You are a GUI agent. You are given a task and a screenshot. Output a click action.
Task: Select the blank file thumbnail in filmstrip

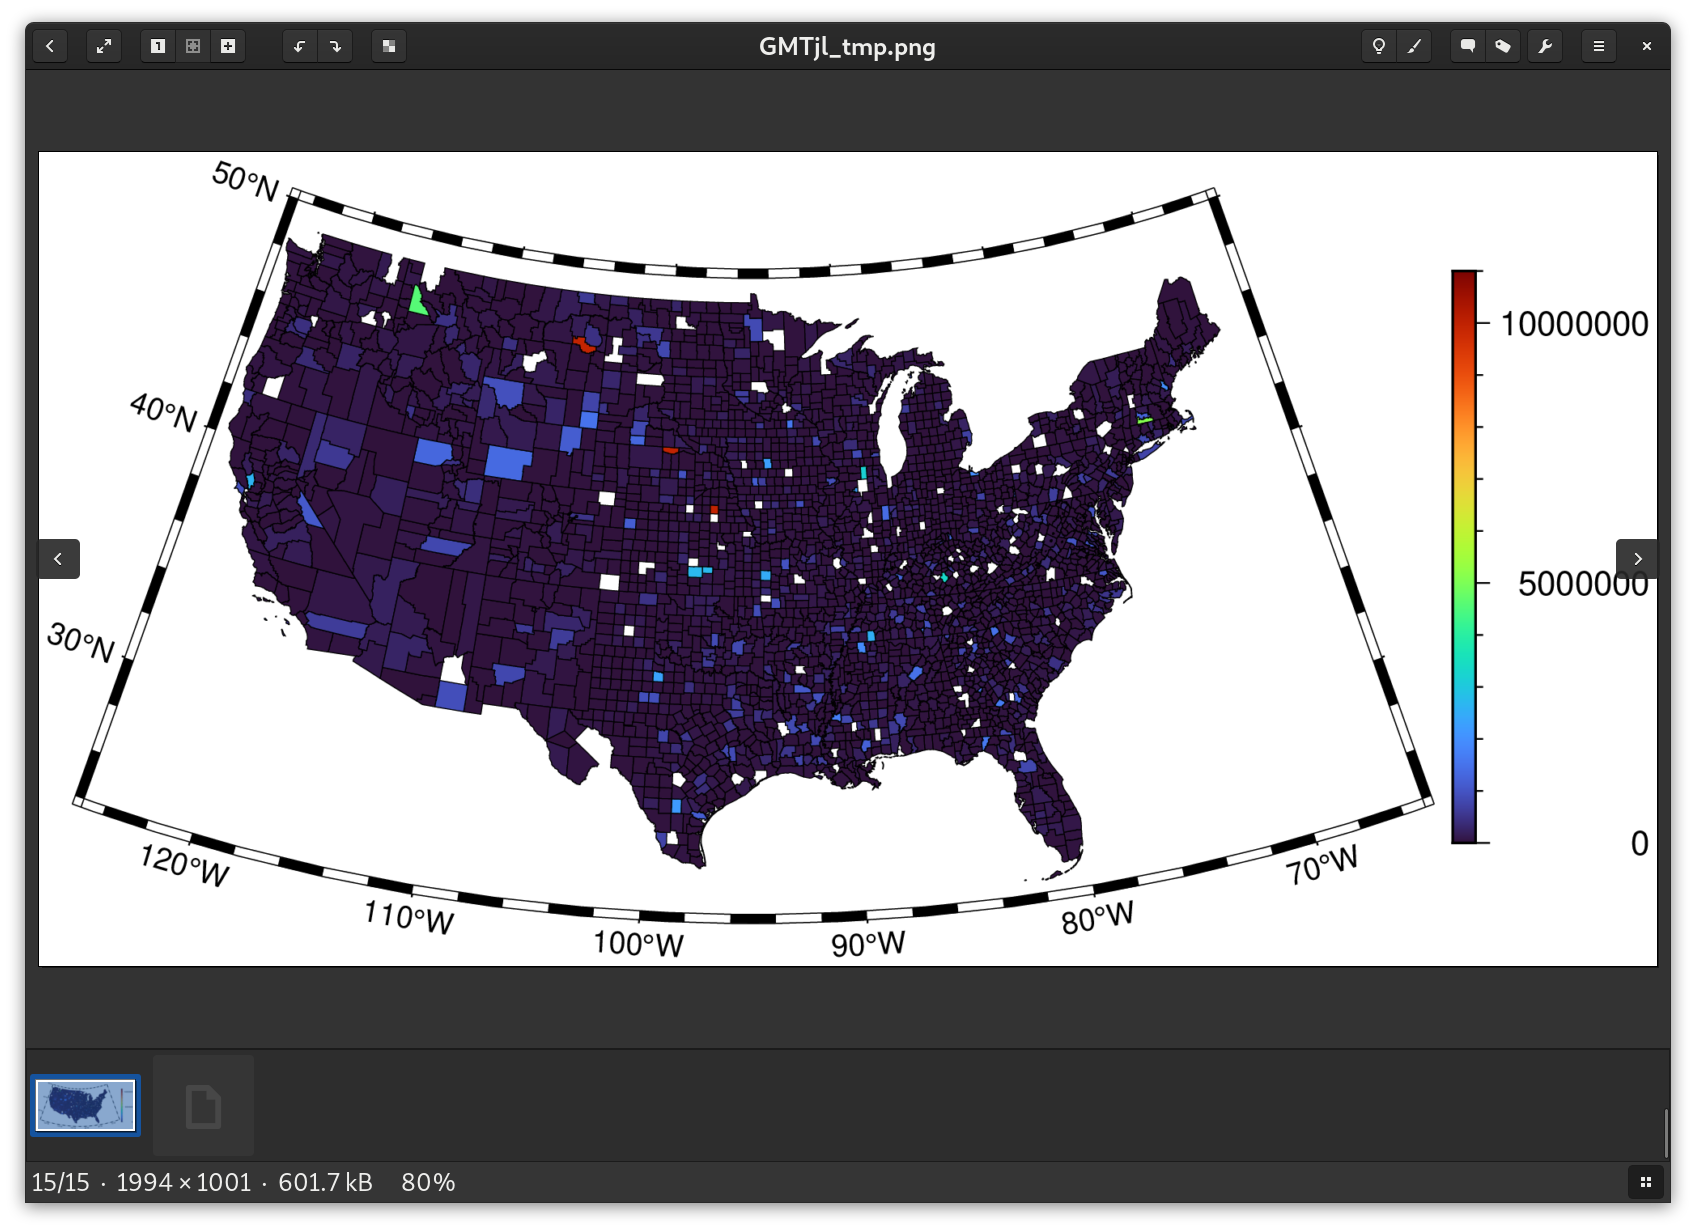[x=204, y=1105]
